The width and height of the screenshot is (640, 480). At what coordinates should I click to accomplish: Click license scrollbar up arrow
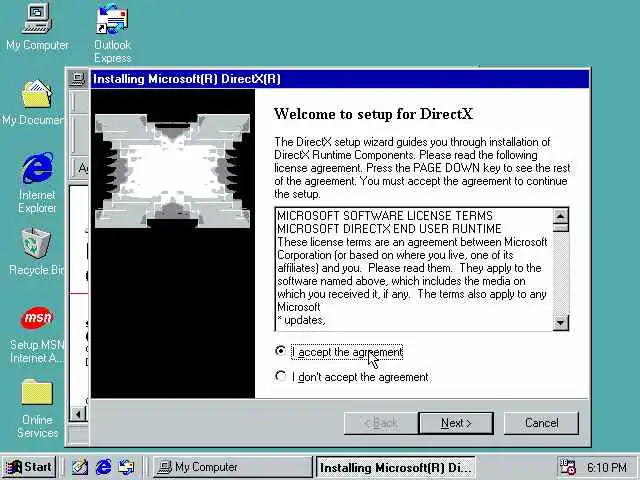point(561,216)
